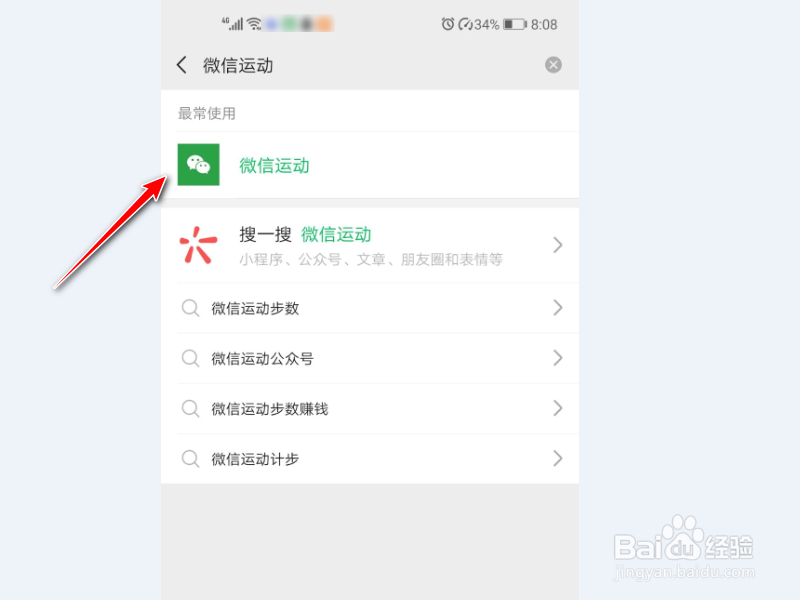This screenshot has height=600, width=800.
Task: Tap the red 搜一搜 star icon
Action: point(198,245)
